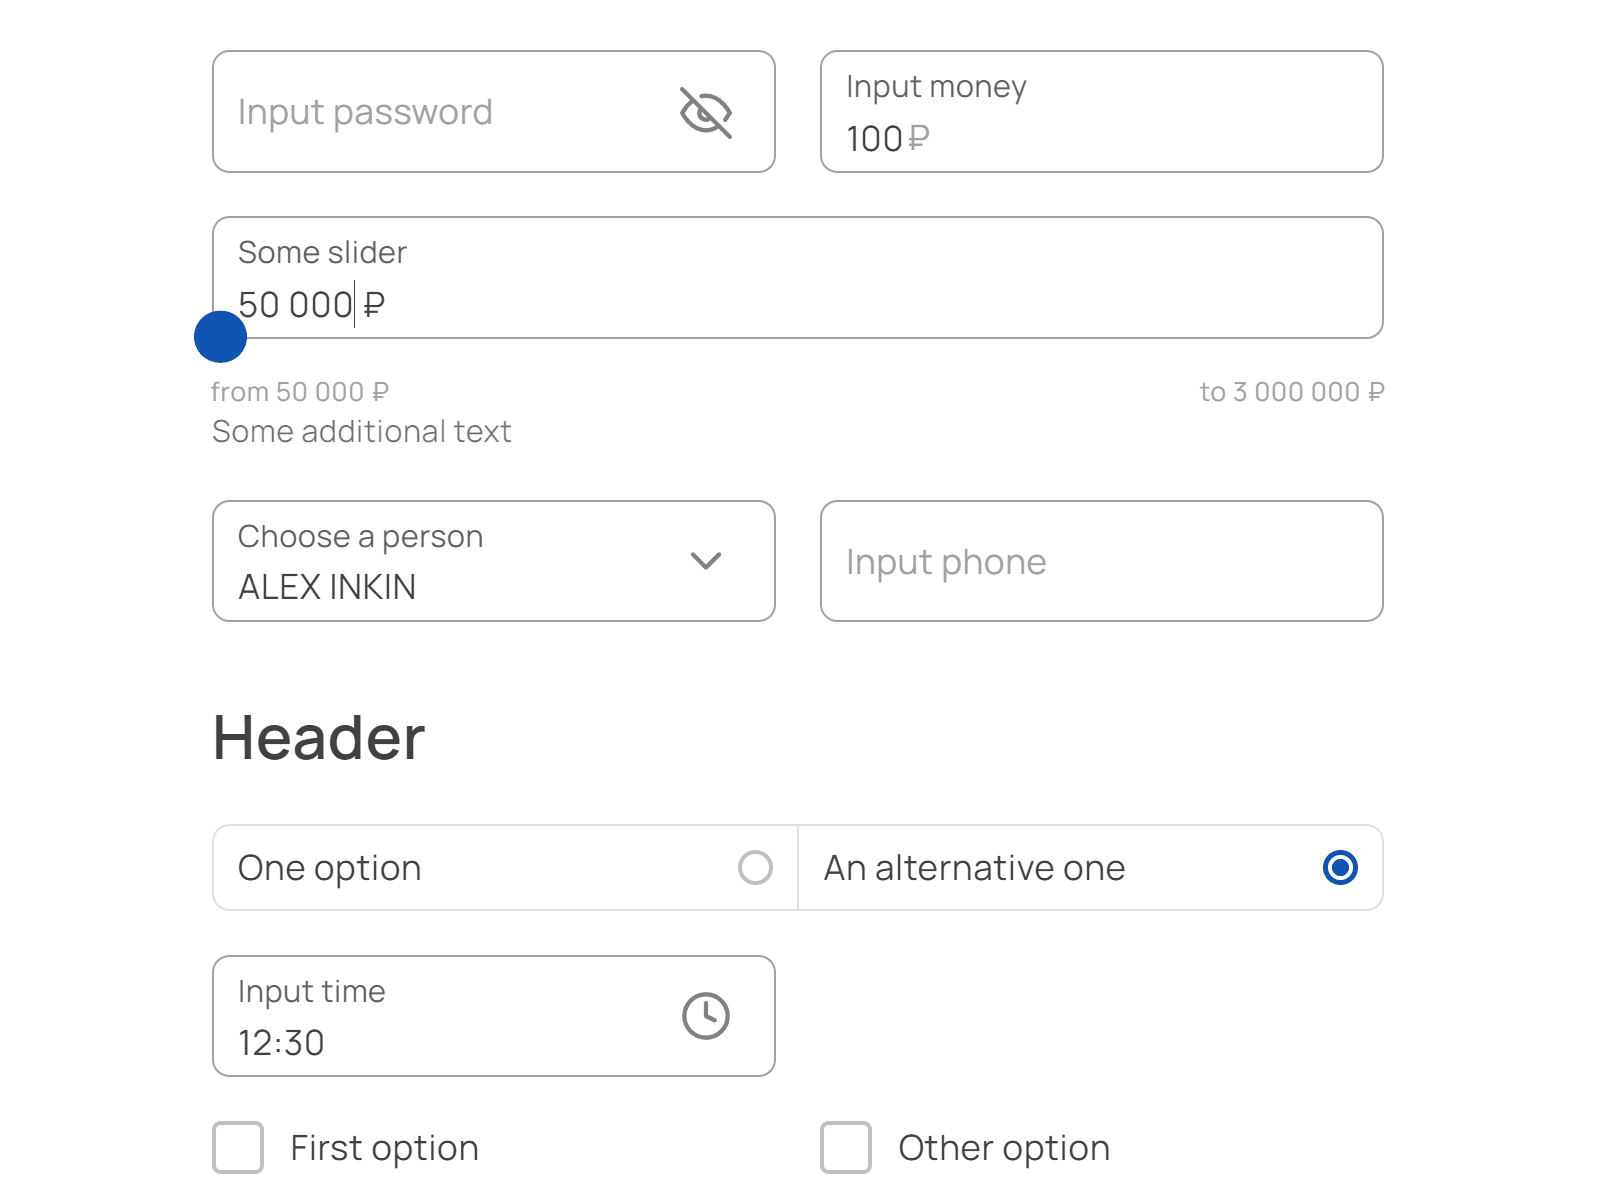Click the 'Header' heading text
Viewport: 1600px width, 1200px height.
coord(317,737)
